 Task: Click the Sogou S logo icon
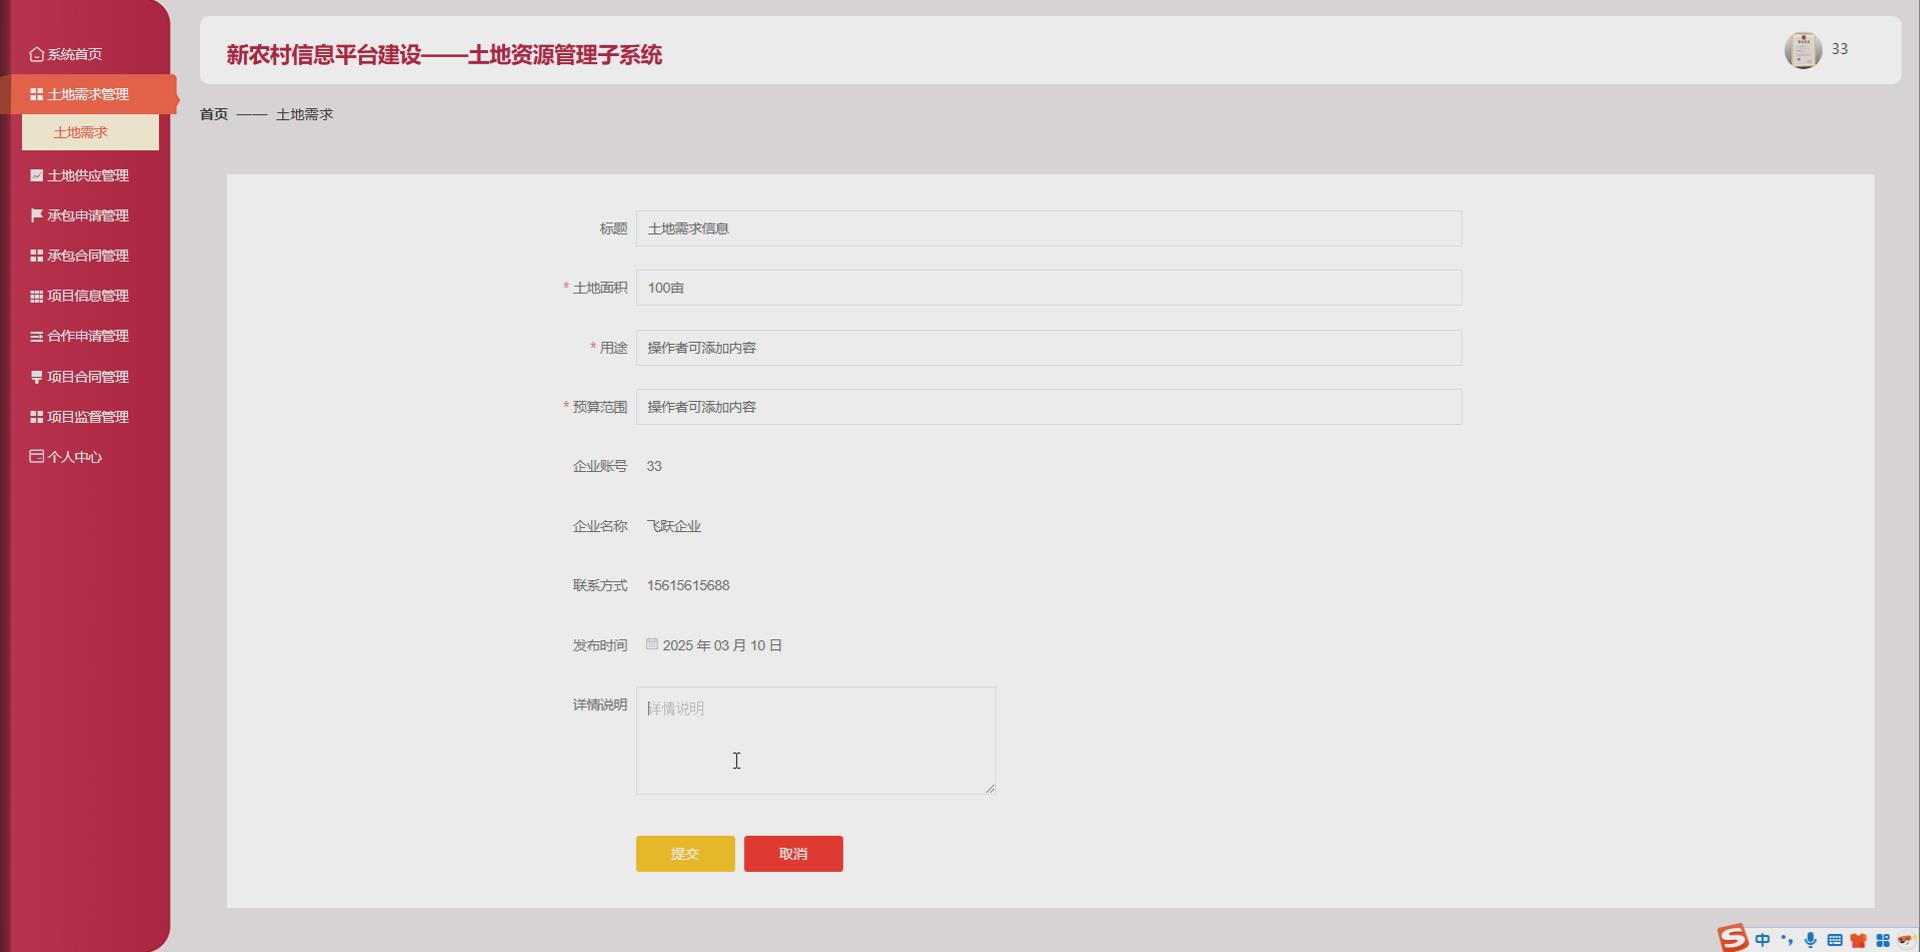(1733, 938)
